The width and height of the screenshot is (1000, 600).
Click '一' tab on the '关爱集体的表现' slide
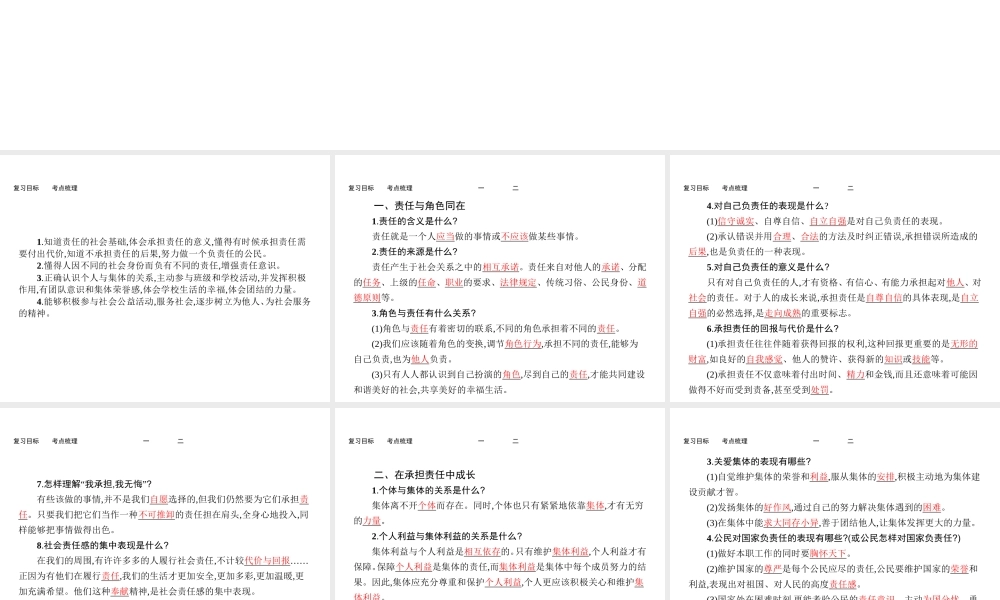[816, 441]
